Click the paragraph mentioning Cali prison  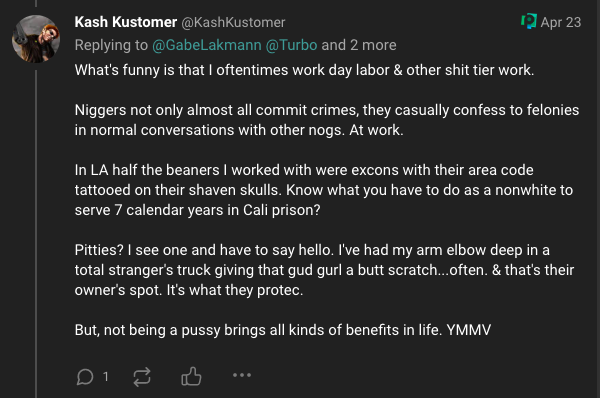[324, 190]
